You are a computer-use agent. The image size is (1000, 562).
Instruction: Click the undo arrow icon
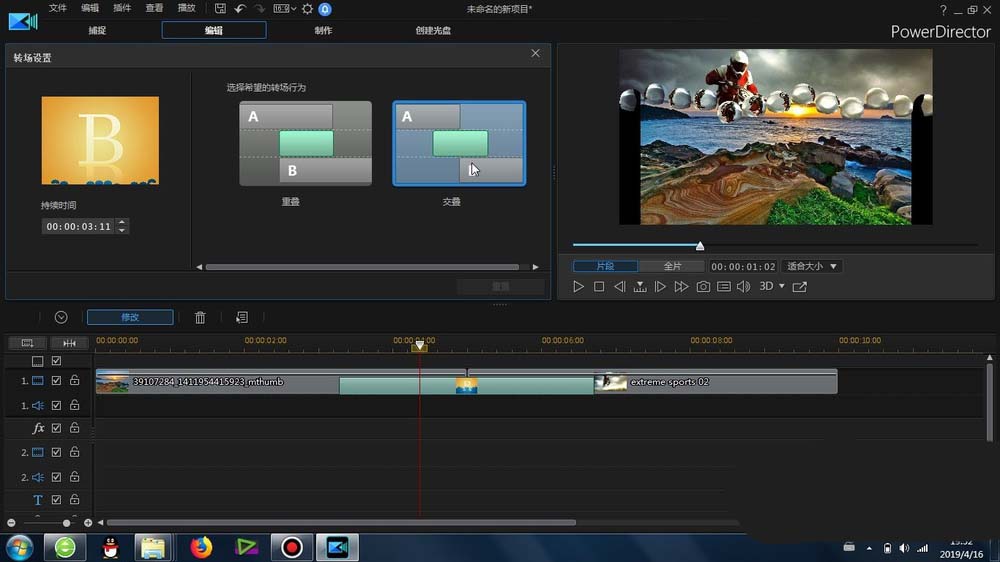240,9
